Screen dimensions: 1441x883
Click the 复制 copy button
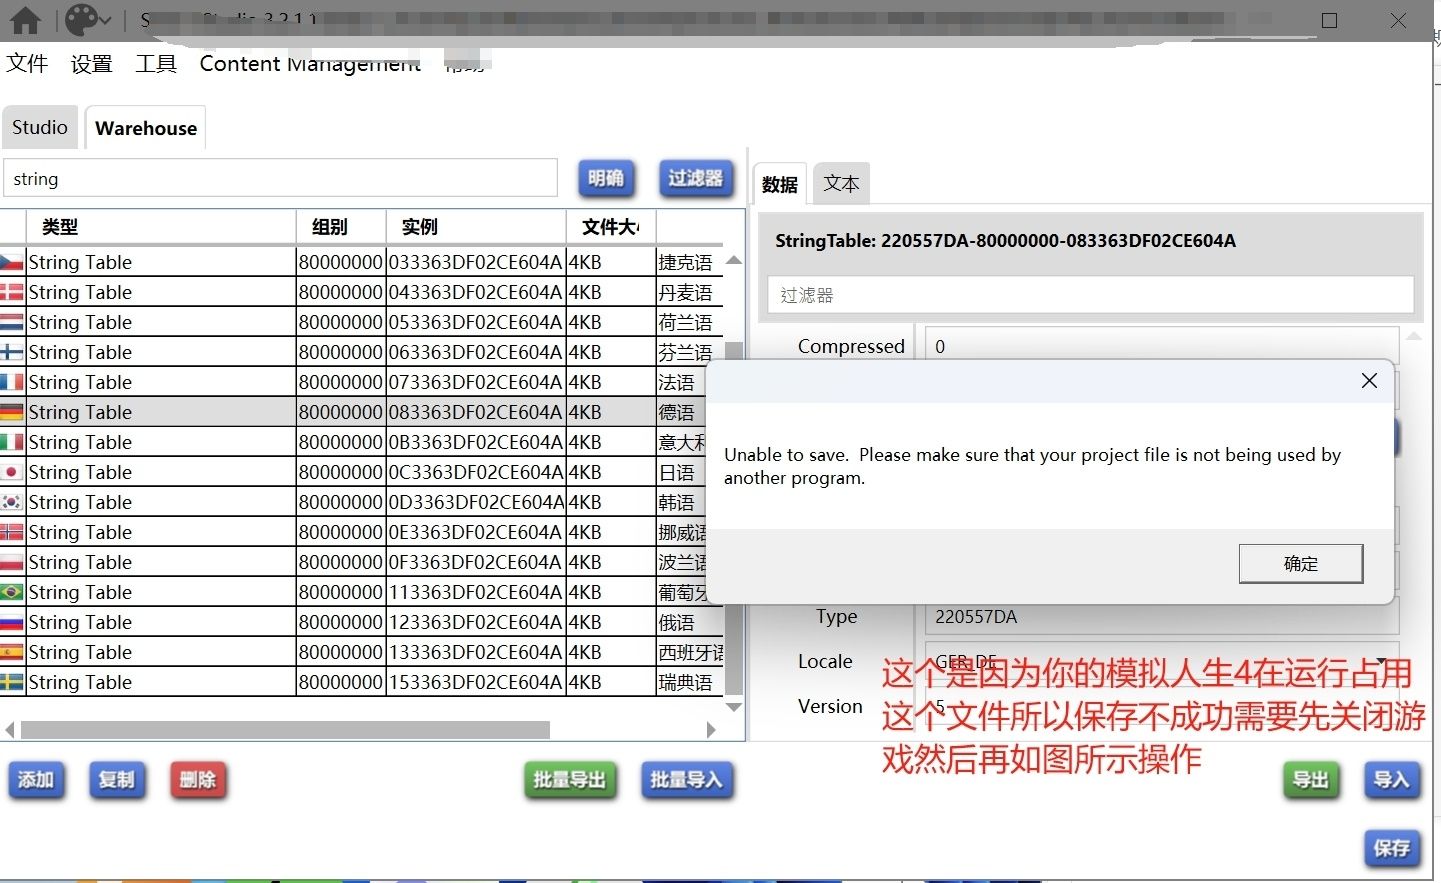[x=117, y=780]
